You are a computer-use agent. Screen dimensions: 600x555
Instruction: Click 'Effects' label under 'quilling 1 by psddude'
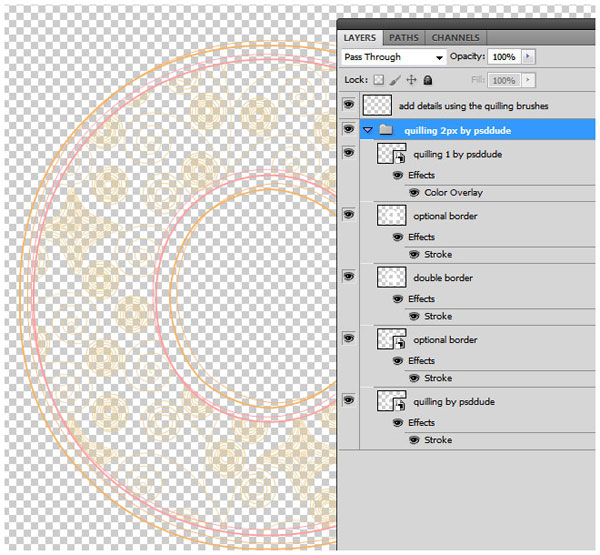click(x=421, y=175)
